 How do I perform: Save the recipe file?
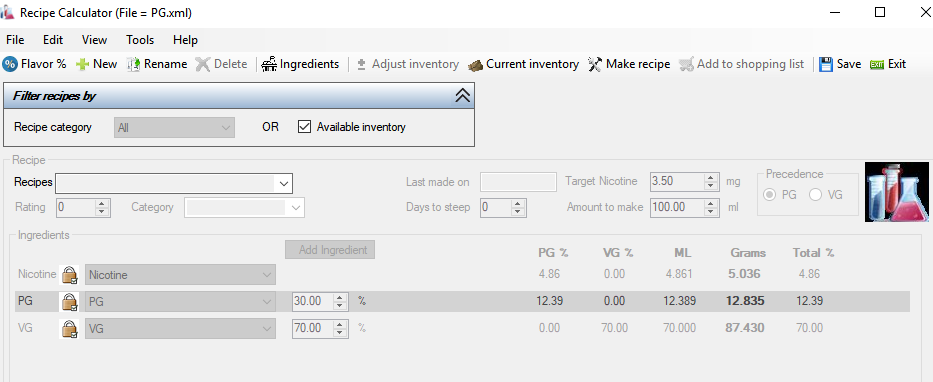click(x=840, y=64)
